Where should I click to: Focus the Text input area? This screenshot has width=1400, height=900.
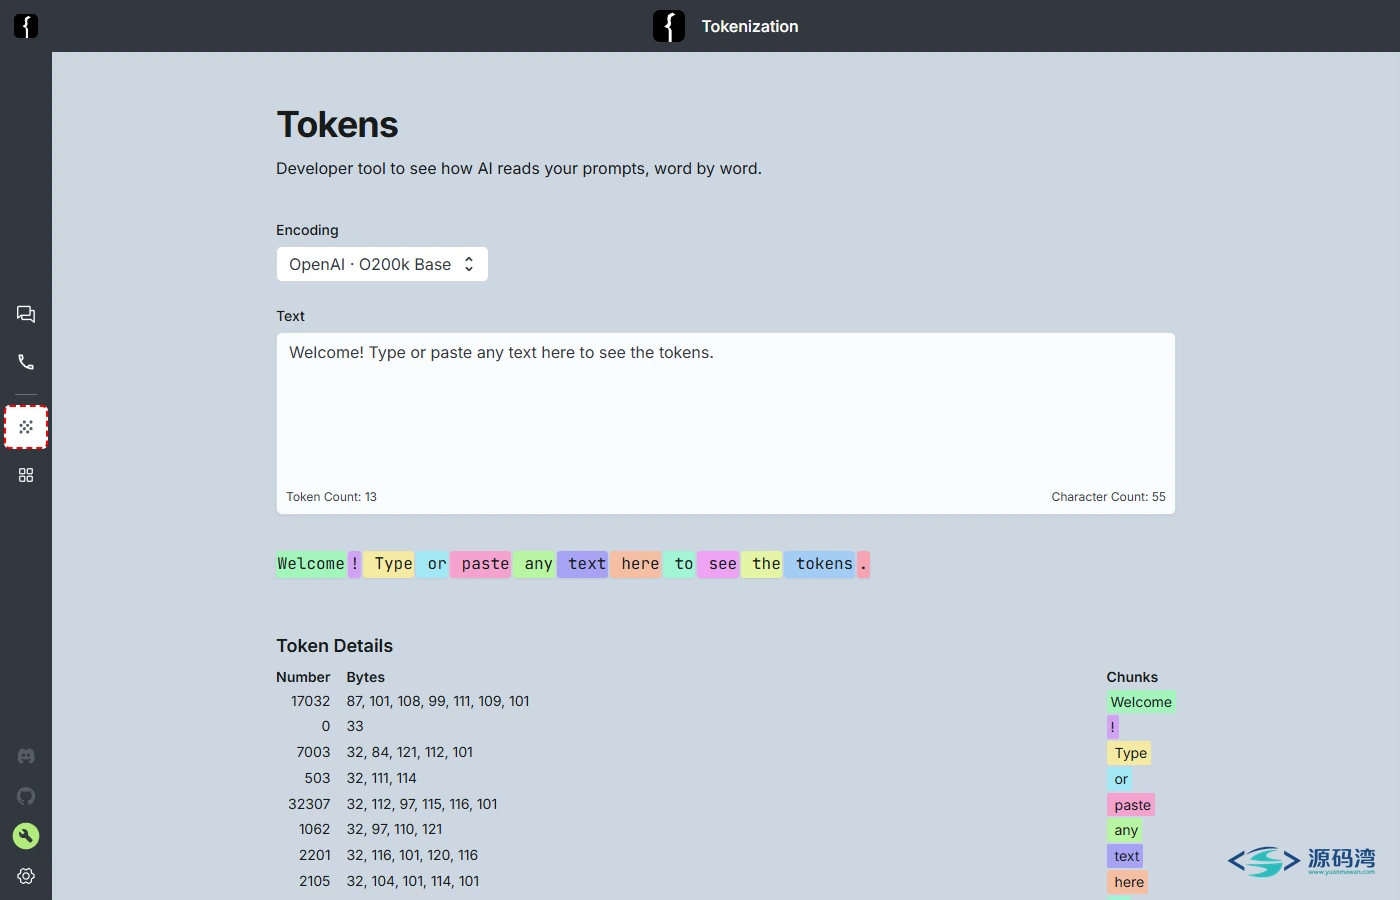726,424
